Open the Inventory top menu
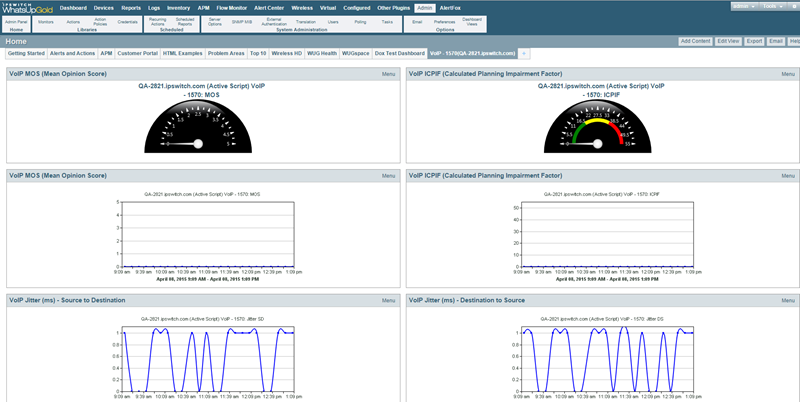800x402 pixels. (179, 8)
